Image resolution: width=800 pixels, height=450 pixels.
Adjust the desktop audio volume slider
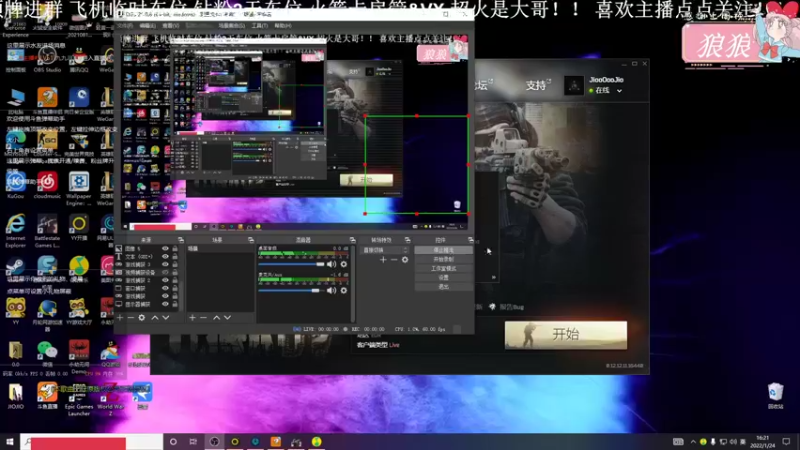pyautogui.click(x=291, y=264)
